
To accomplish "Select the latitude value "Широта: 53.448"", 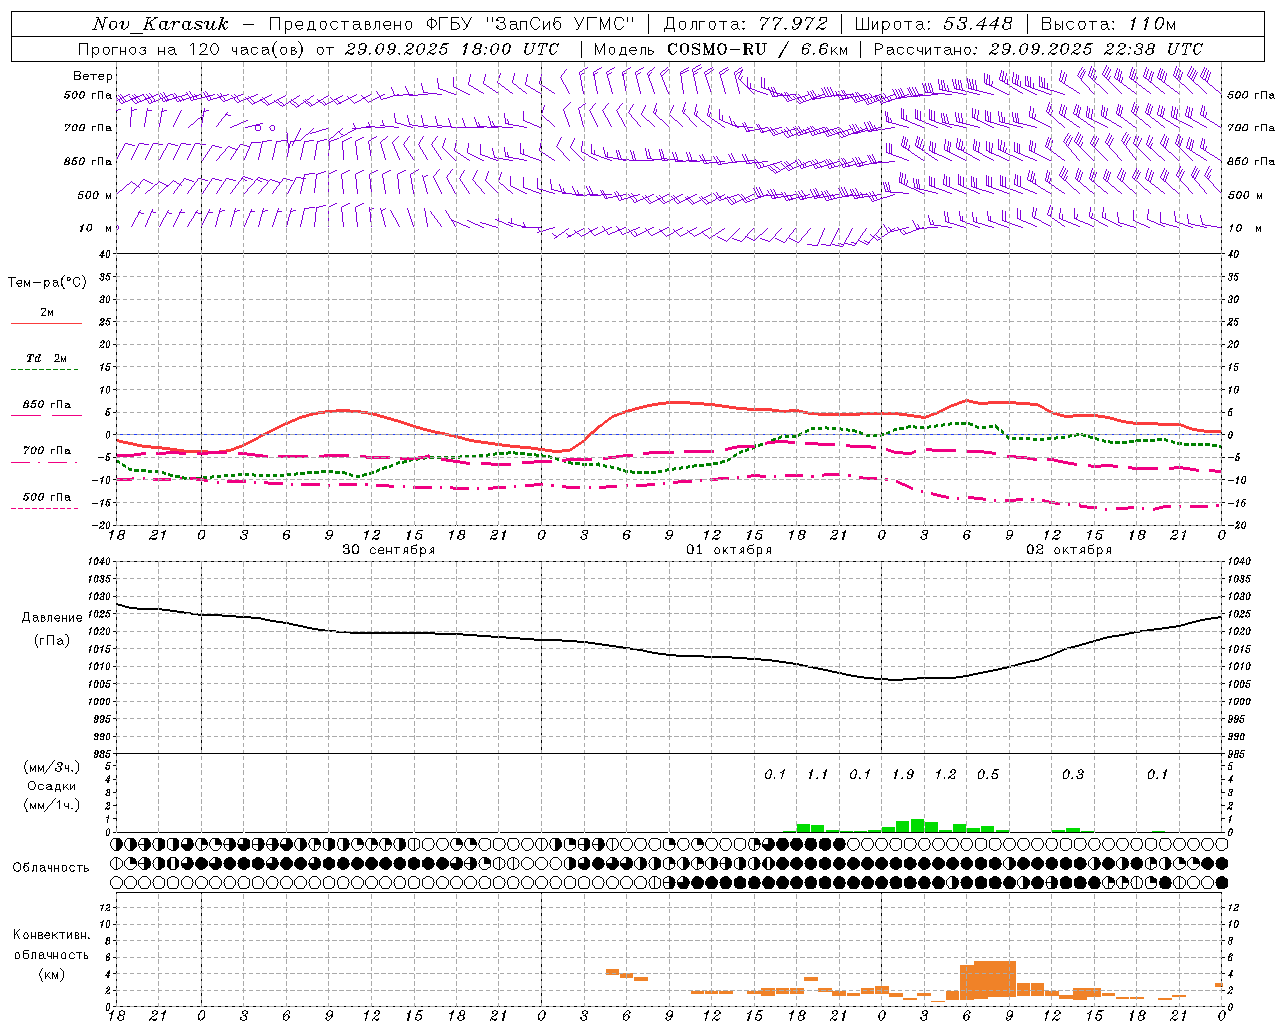I will (933, 24).
